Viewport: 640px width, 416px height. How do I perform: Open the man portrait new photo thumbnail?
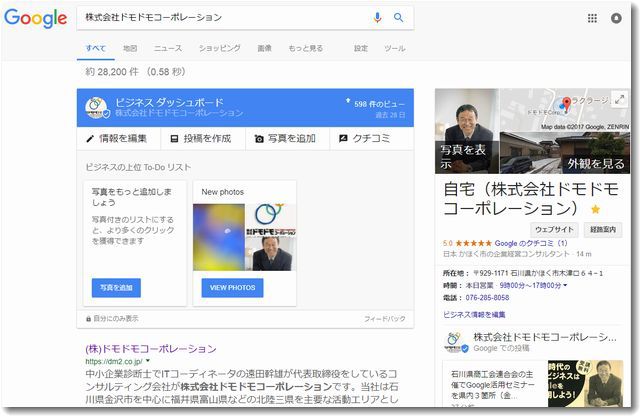271,254
